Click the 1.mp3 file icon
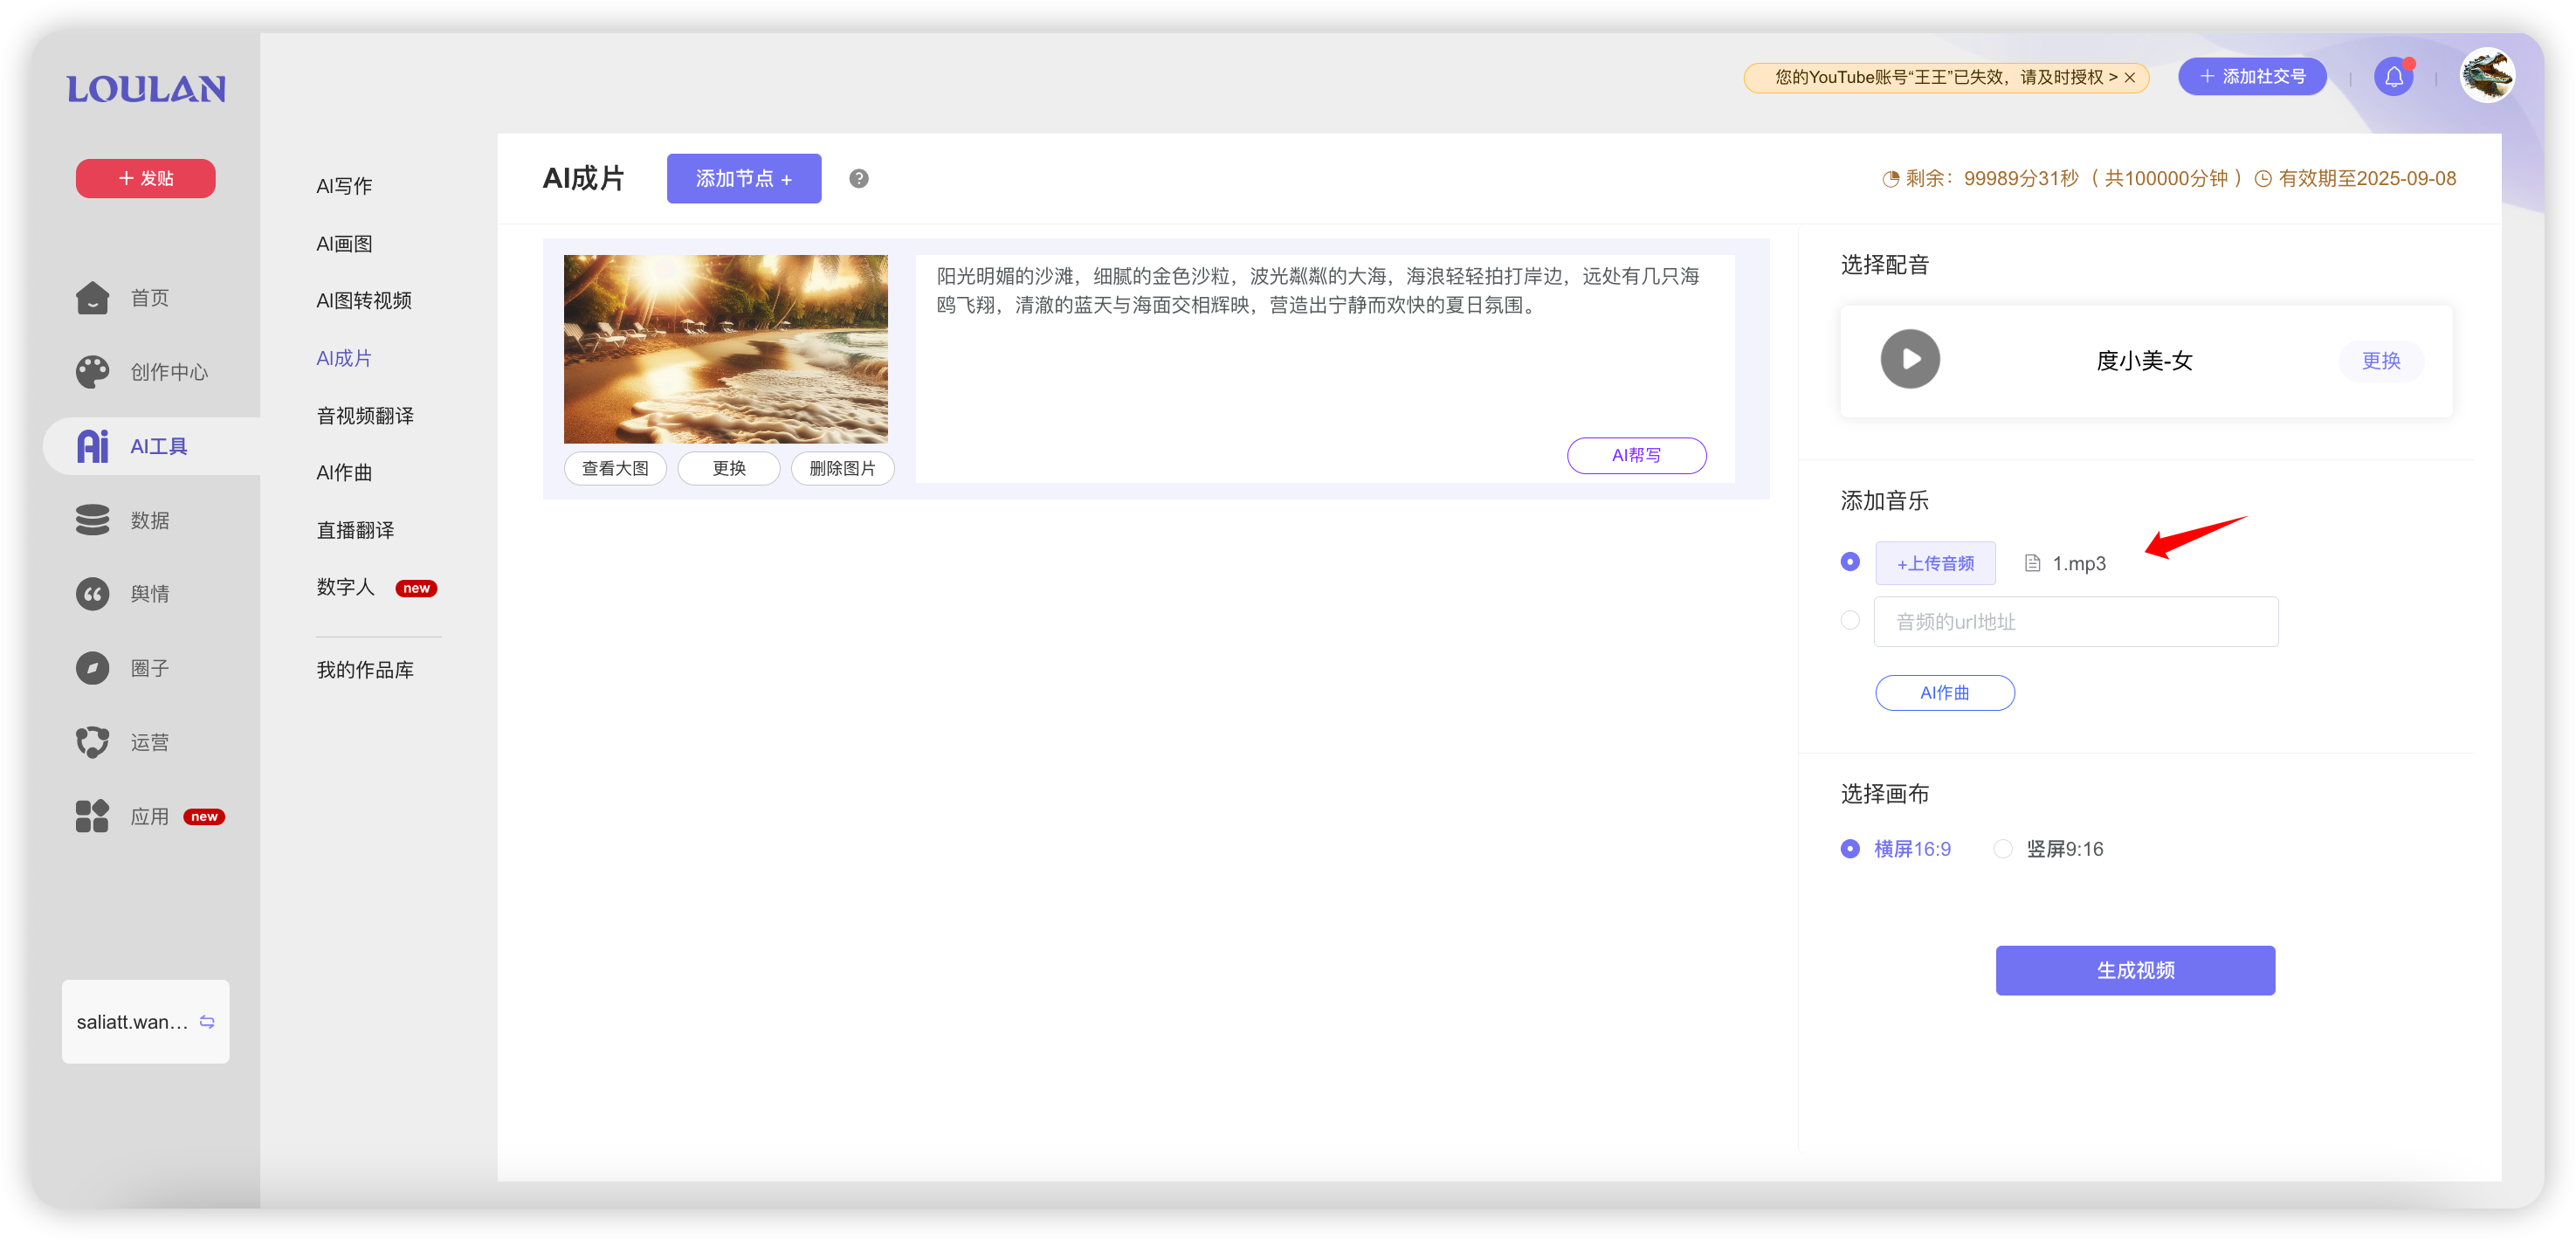2576x1240 pixels. [2032, 563]
